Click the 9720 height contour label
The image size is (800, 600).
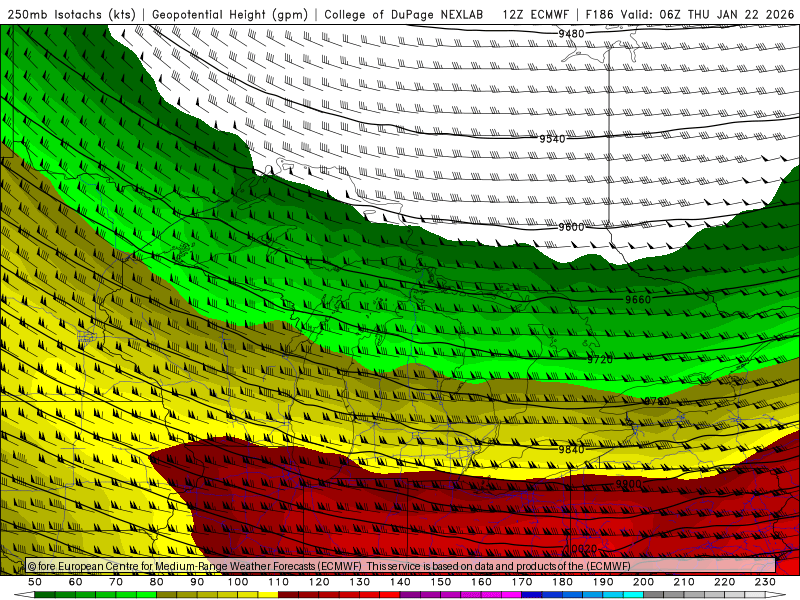click(599, 360)
